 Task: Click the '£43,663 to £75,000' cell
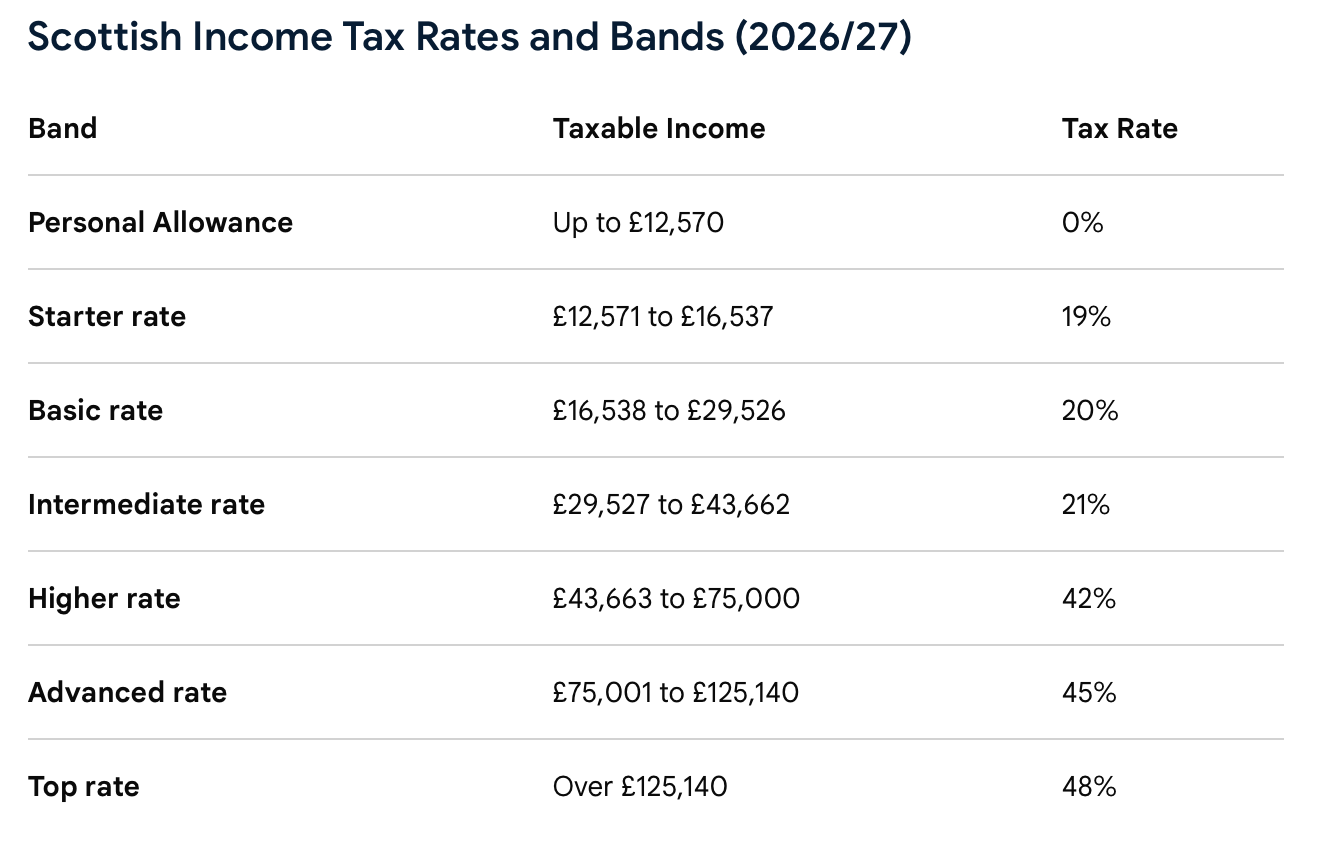pos(676,598)
